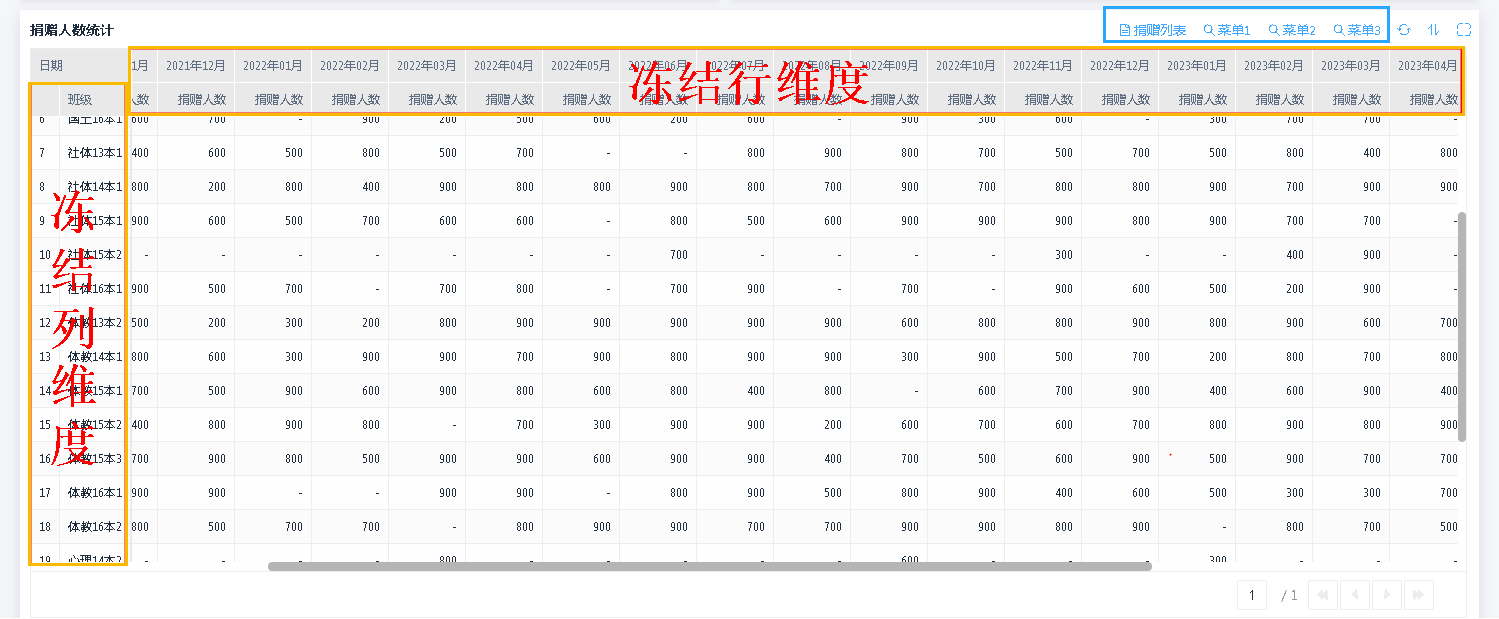Click the 日期 header cell
The image size is (1499, 619).
pyautogui.click(x=51, y=65)
